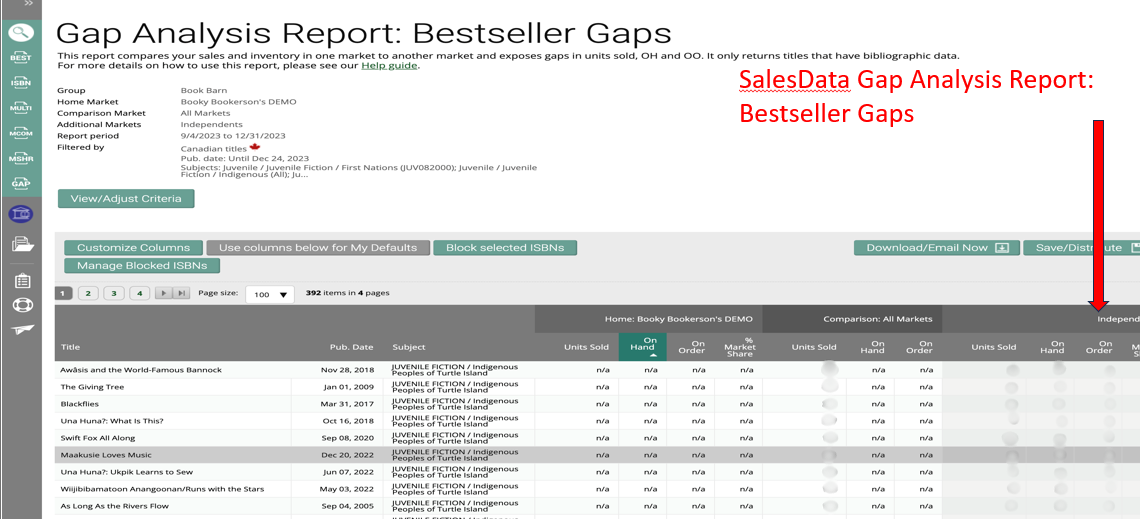Select the Blackflies title row
The width and height of the screenshot is (1140, 519).
[x=81, y=404]
